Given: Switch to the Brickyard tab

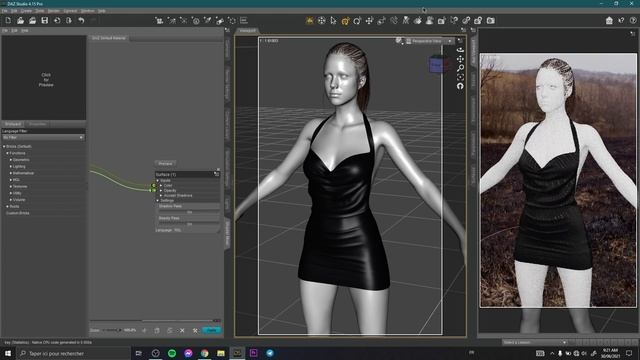Looking at the screenshot, I should pos(13,124).
